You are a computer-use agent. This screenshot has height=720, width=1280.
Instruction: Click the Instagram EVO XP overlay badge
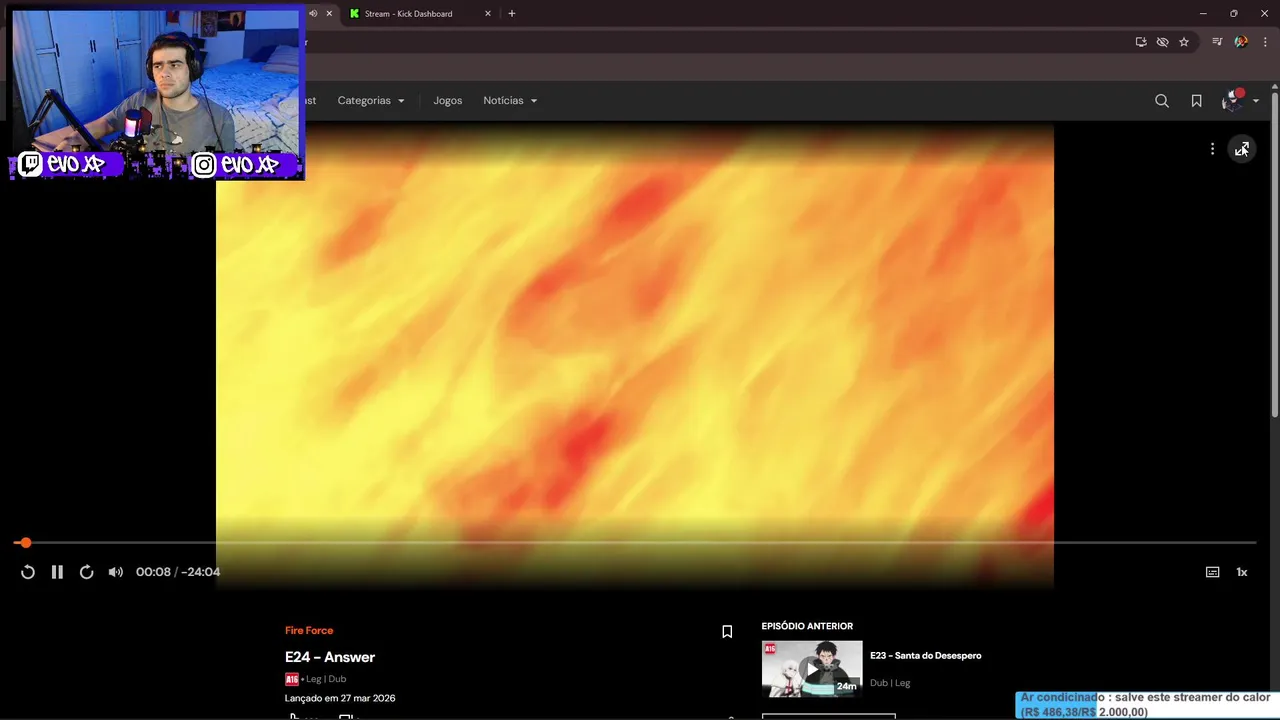(x=246, y=165)
